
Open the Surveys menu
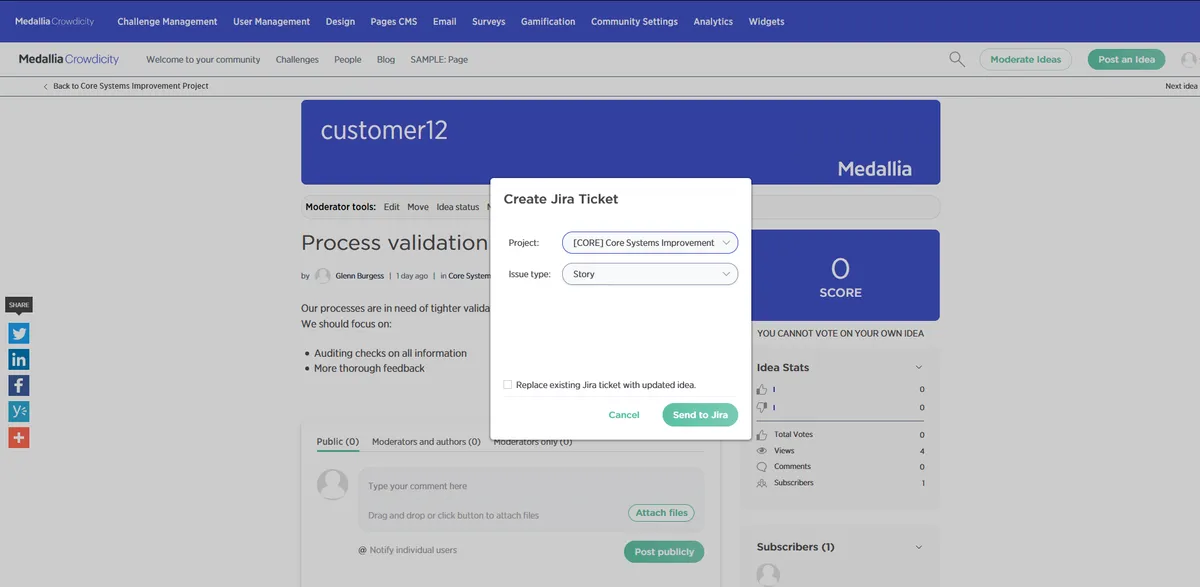point(489,21)
